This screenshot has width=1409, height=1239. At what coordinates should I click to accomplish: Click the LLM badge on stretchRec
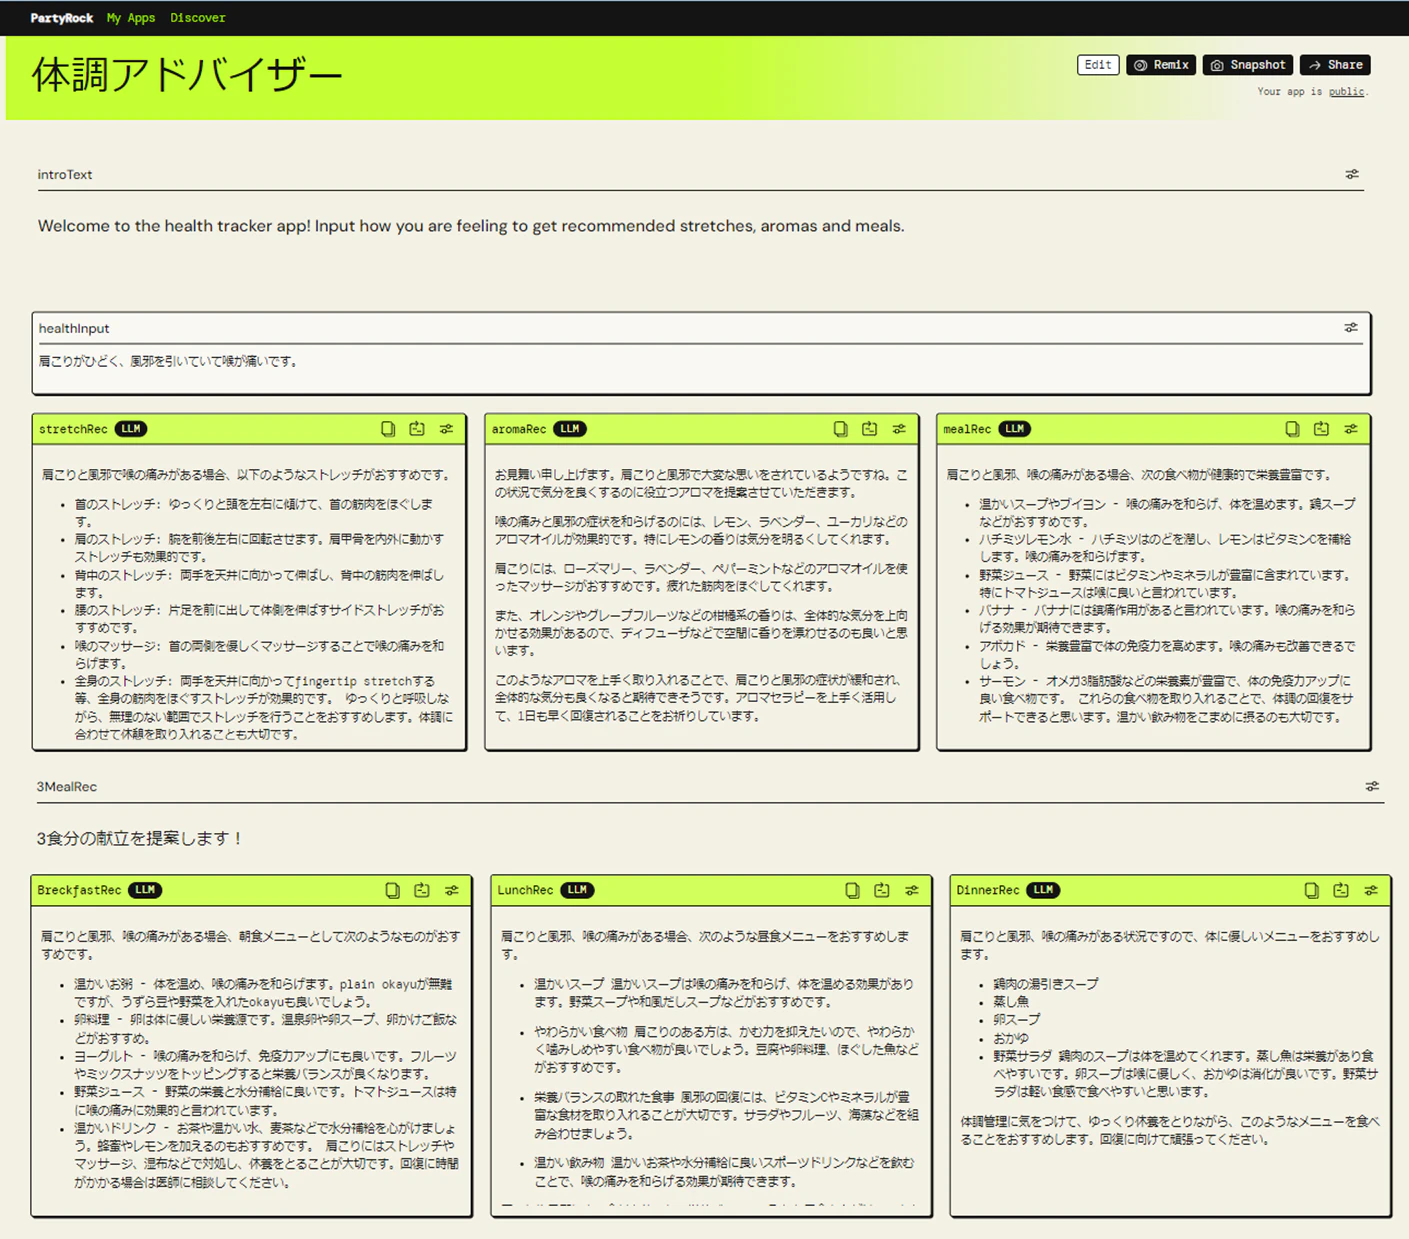131,429
